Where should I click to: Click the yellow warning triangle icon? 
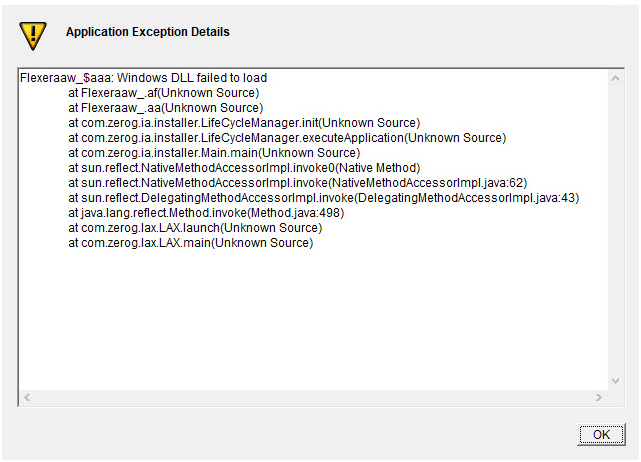click(x=33, y=36)
